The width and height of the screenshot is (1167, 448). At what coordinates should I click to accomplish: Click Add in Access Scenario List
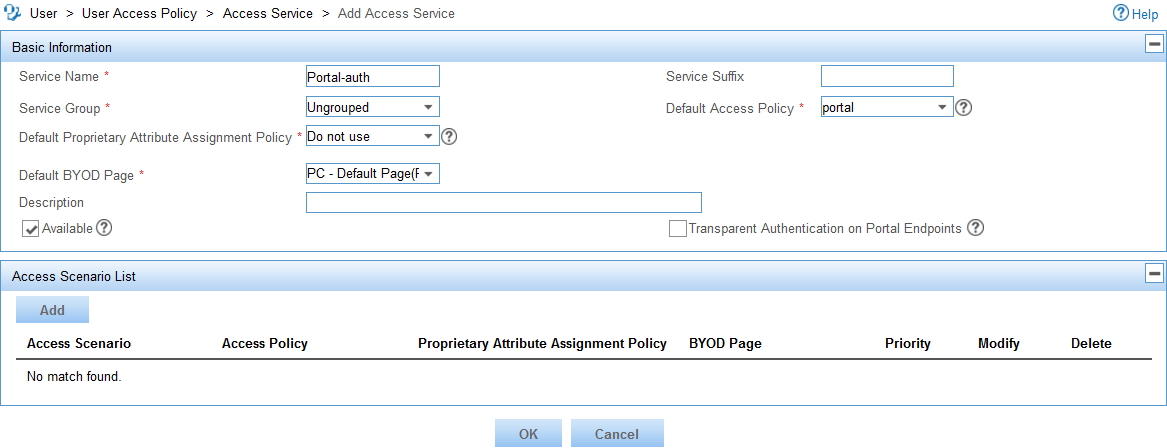point(52,310)
